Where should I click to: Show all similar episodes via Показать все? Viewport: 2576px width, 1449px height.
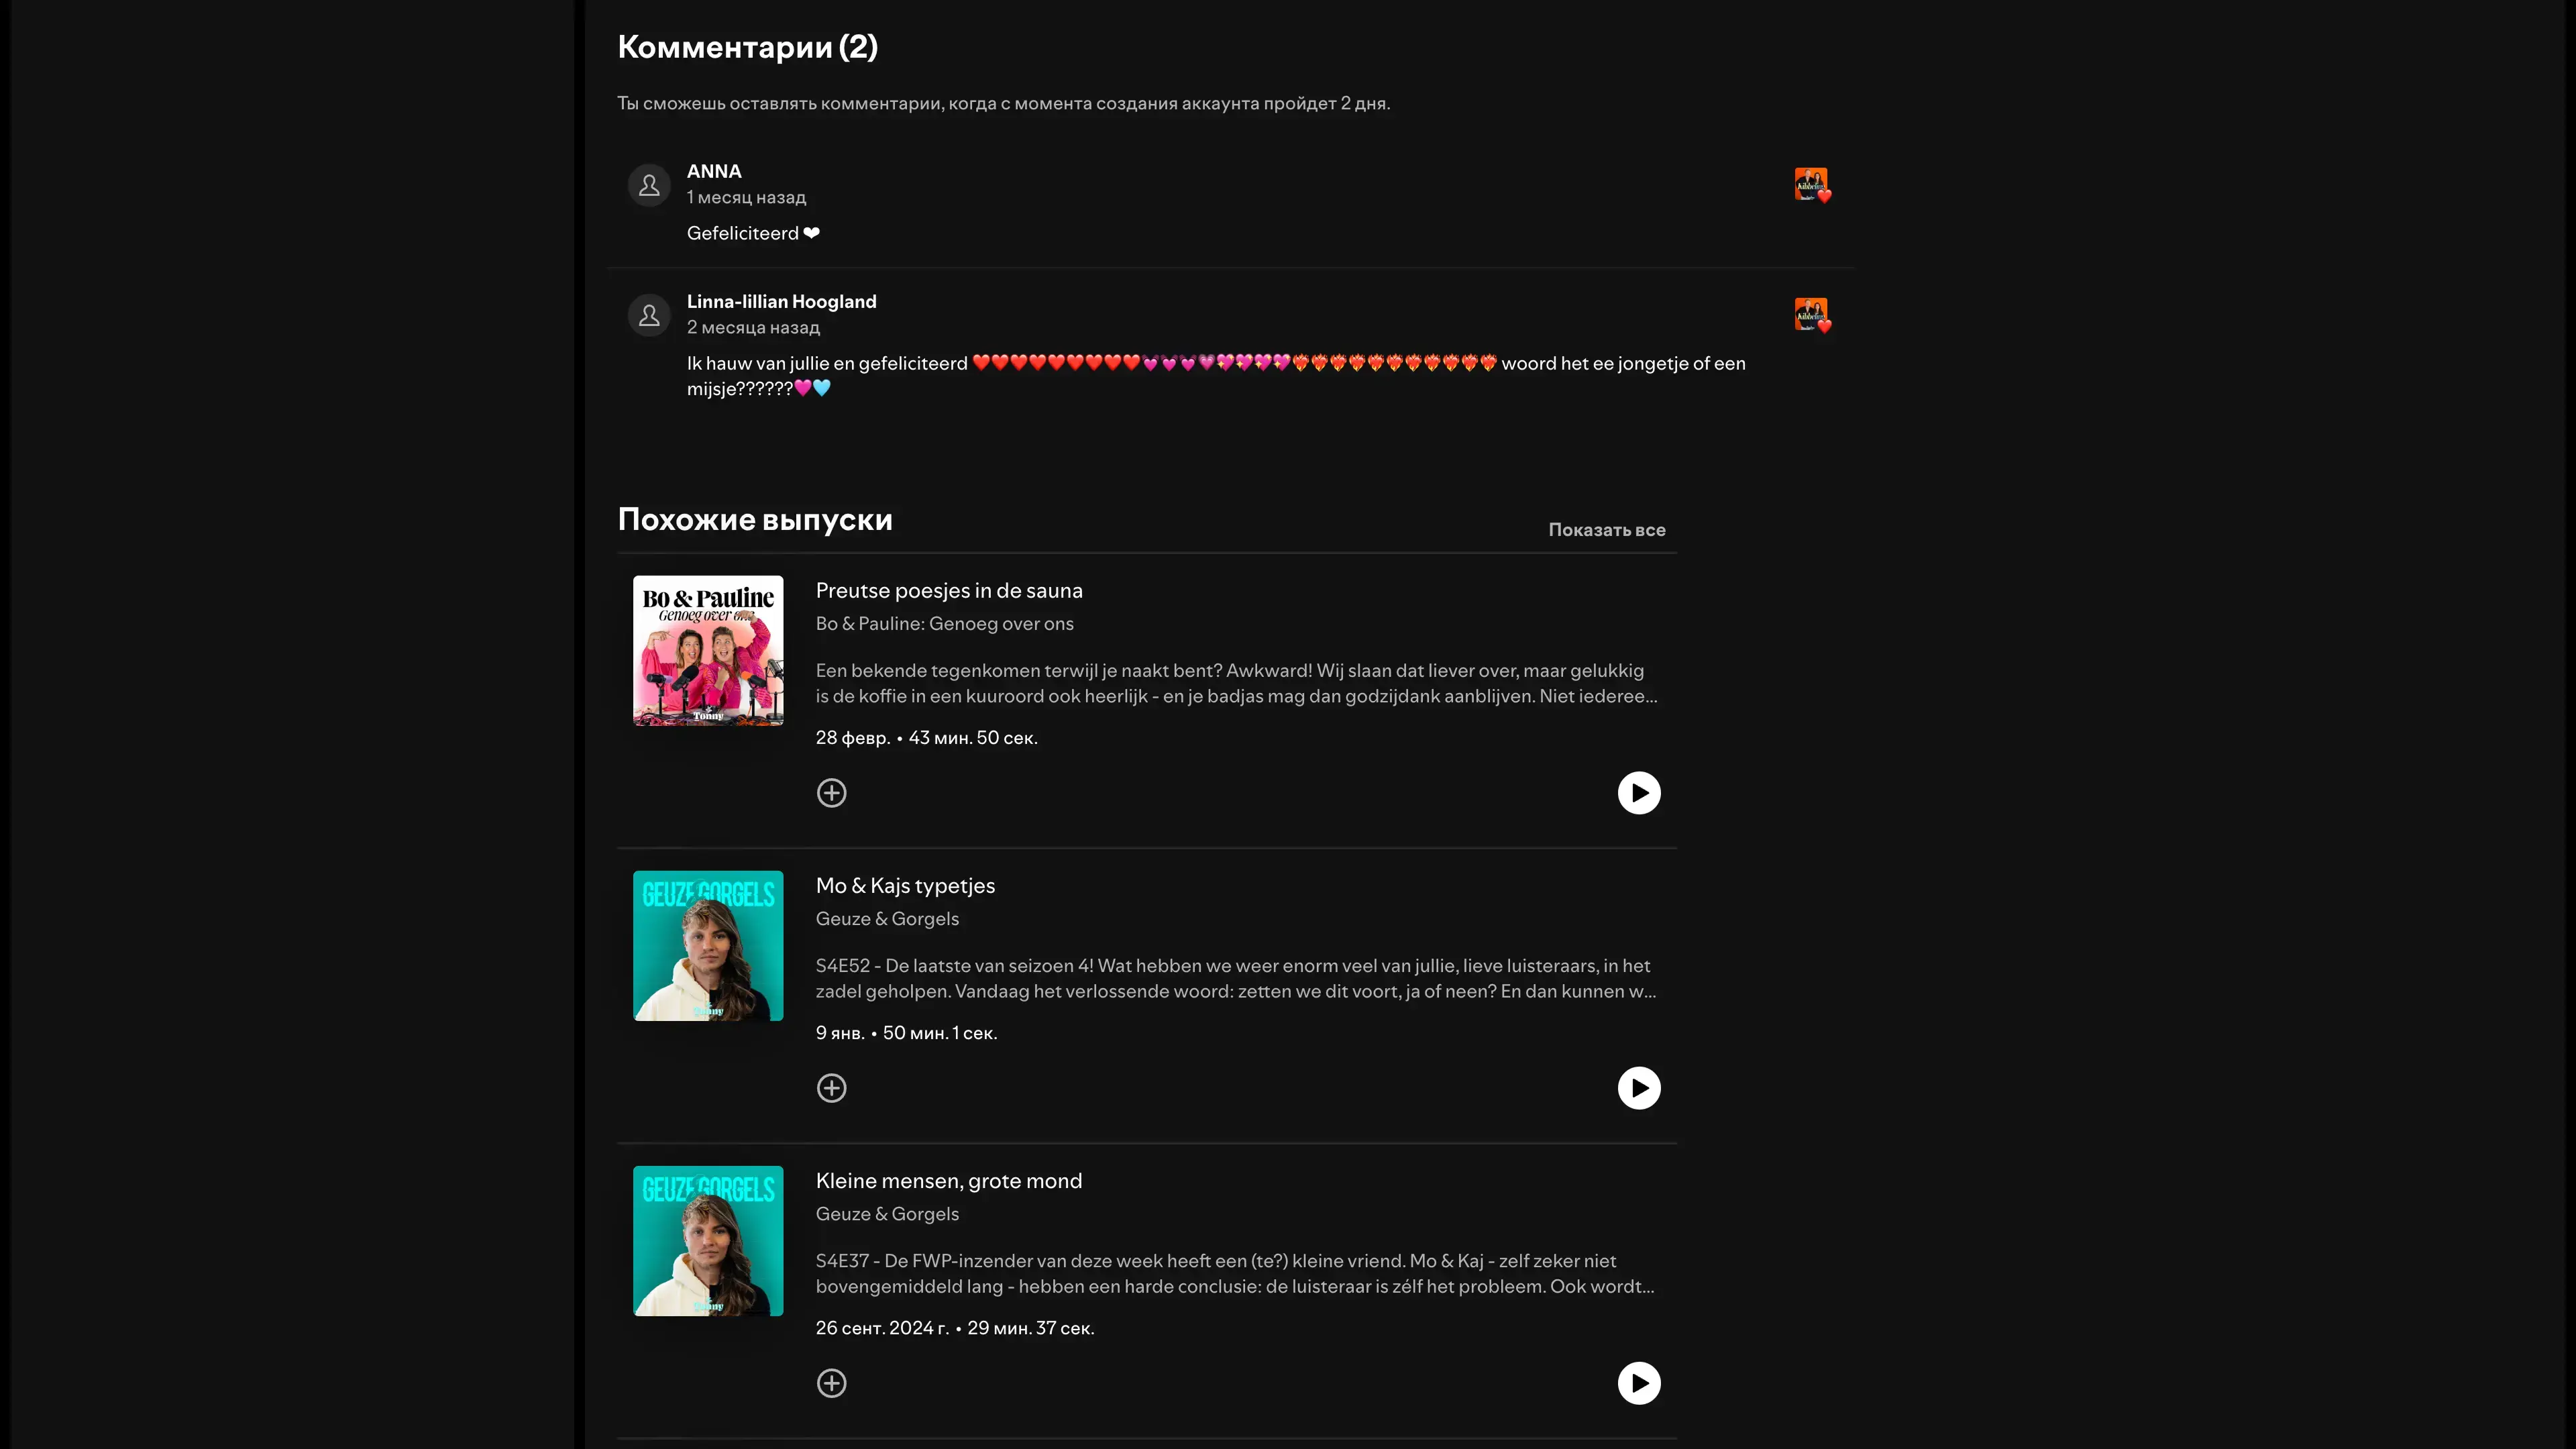click(x=1607, y=530)
